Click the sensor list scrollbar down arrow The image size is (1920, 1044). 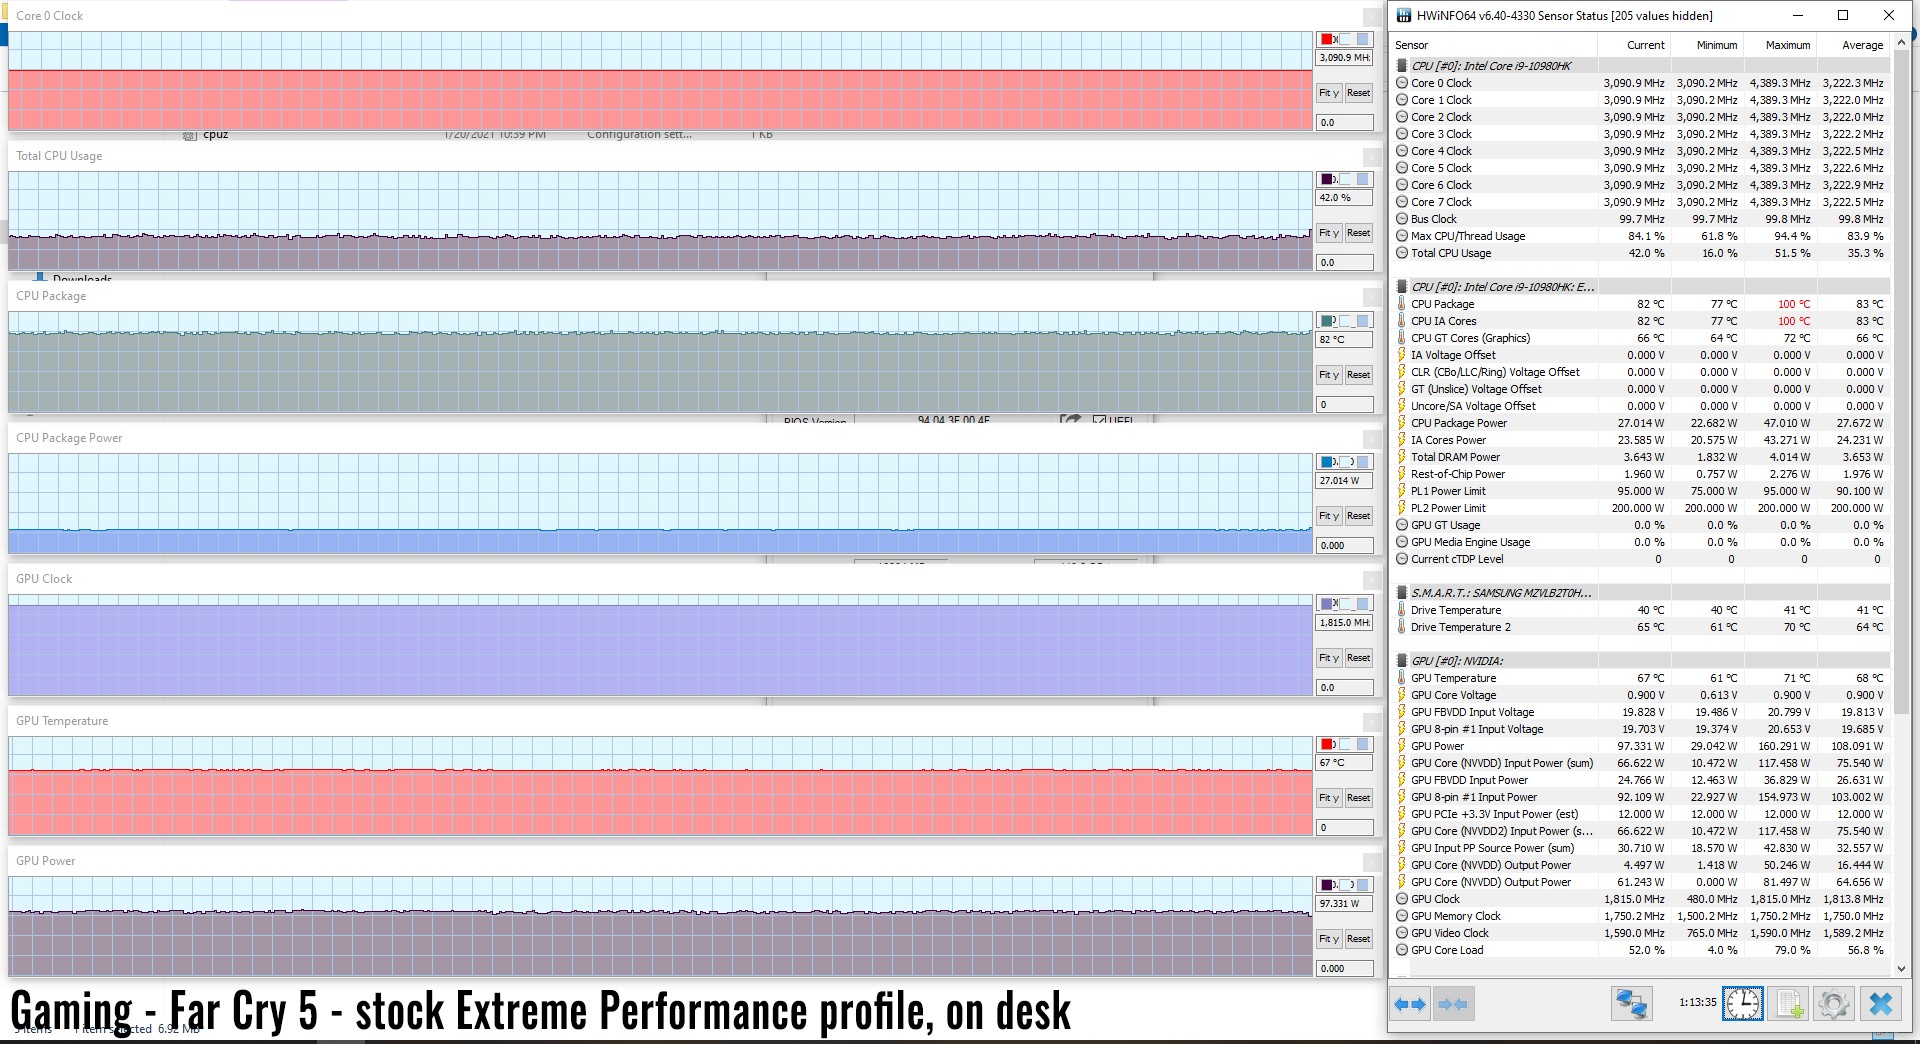click(1901, 968)
